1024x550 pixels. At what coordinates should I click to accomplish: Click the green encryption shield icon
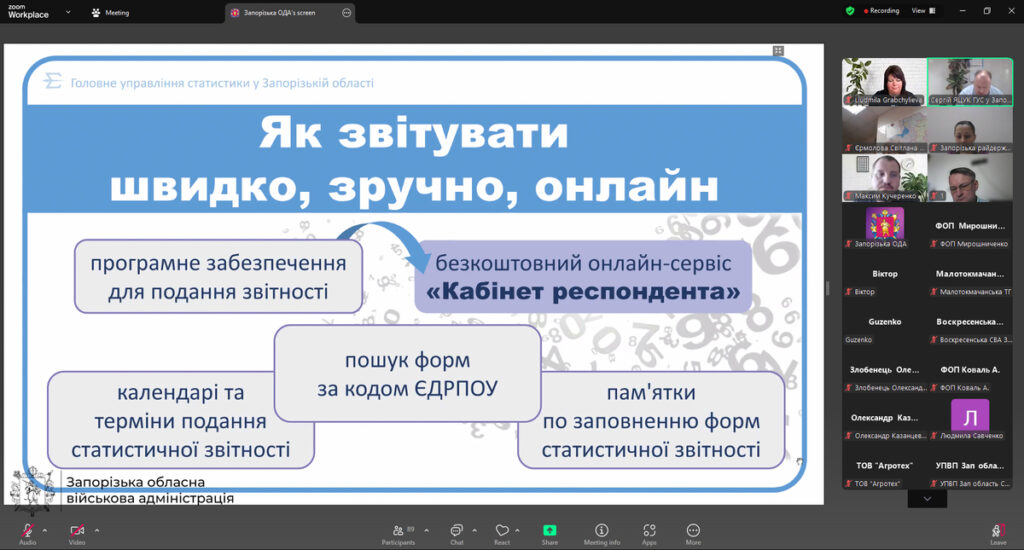pyautogui.click(x=850, y=11)
